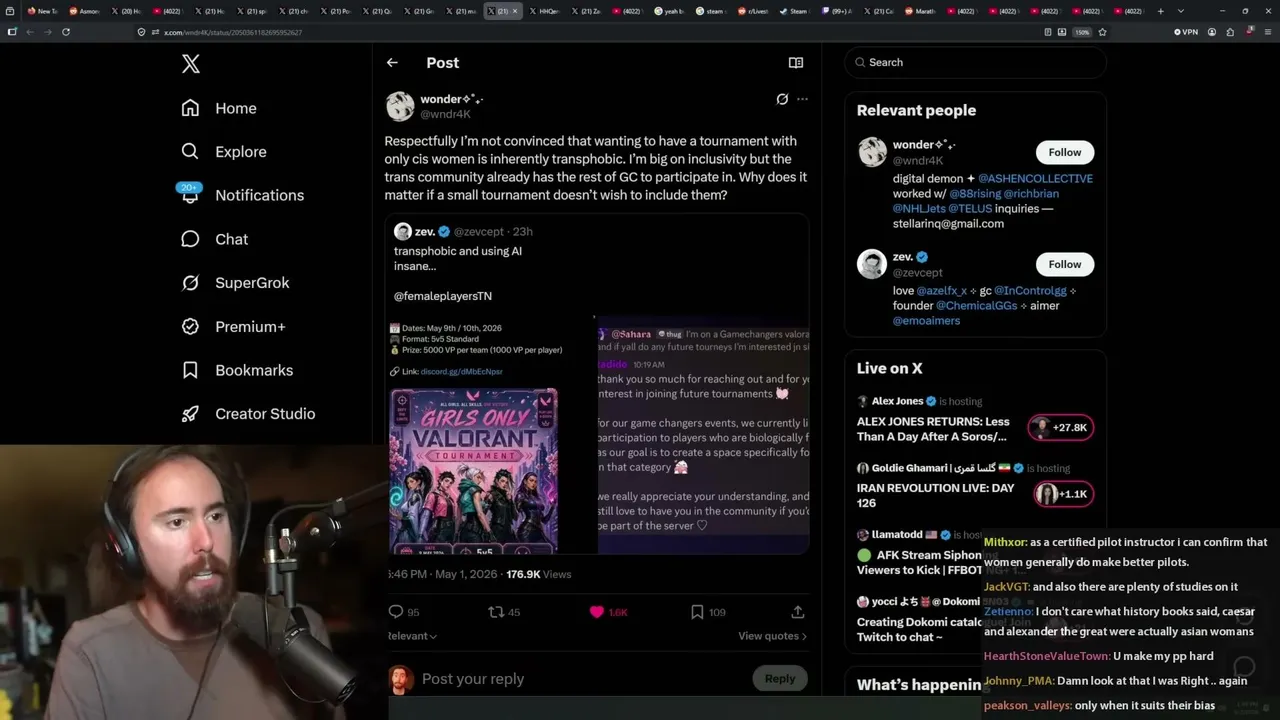
Task: Open the View quotes link
Action: [772, 636]
